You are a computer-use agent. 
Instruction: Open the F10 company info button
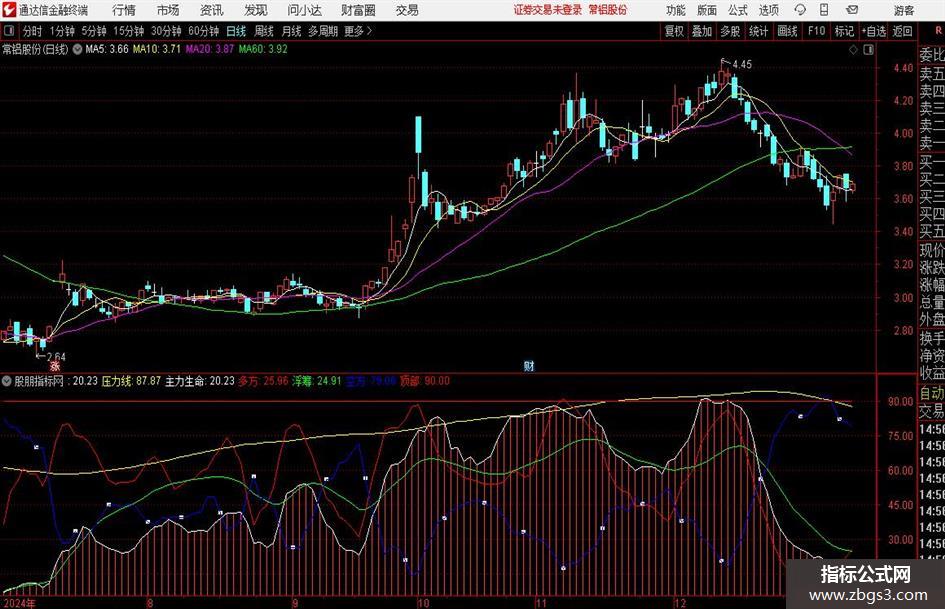(x=816, y=31)
